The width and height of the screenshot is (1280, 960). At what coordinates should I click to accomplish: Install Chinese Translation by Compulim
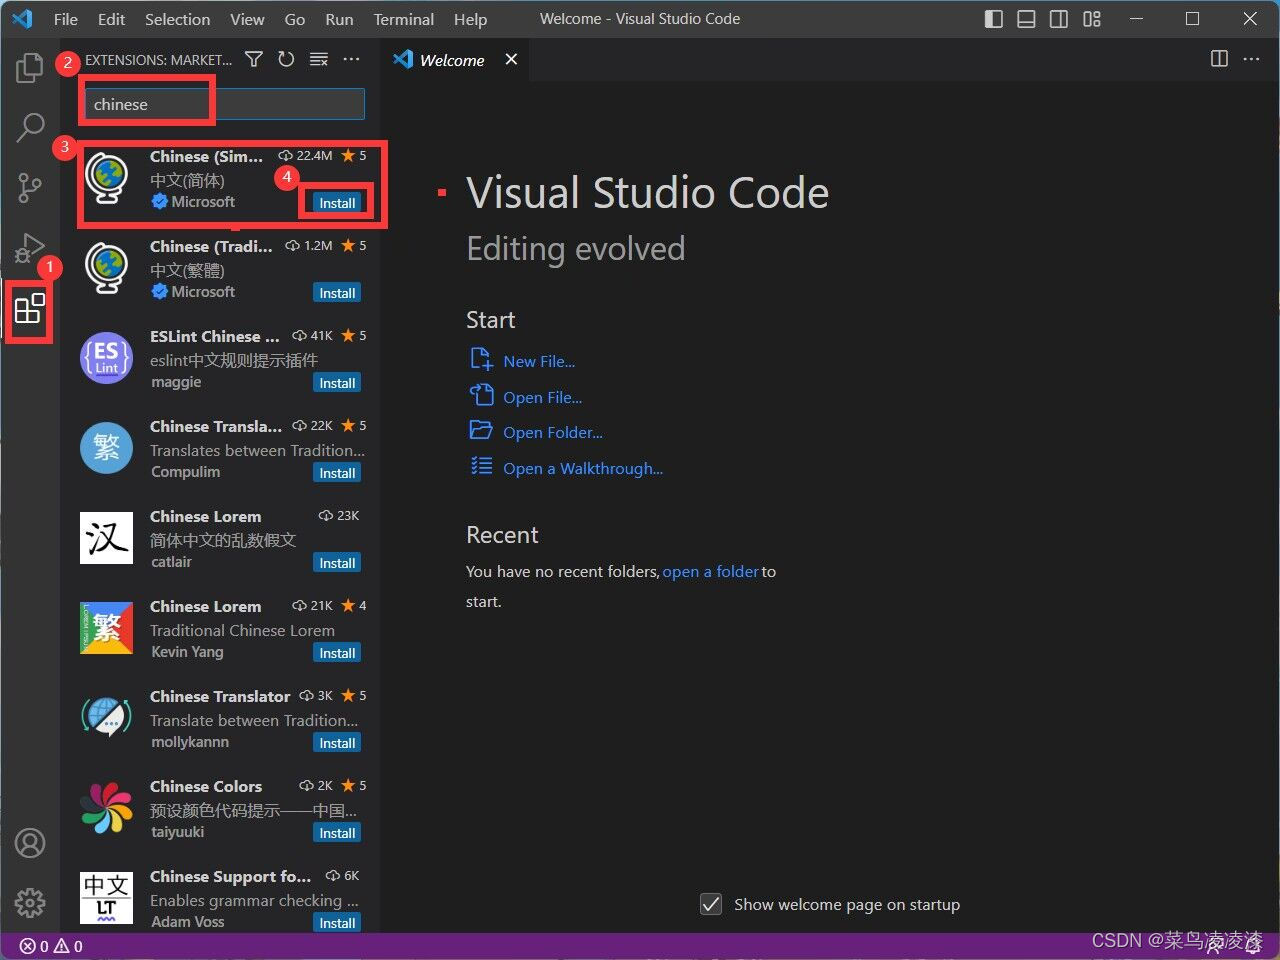click(x=337, y=473)
